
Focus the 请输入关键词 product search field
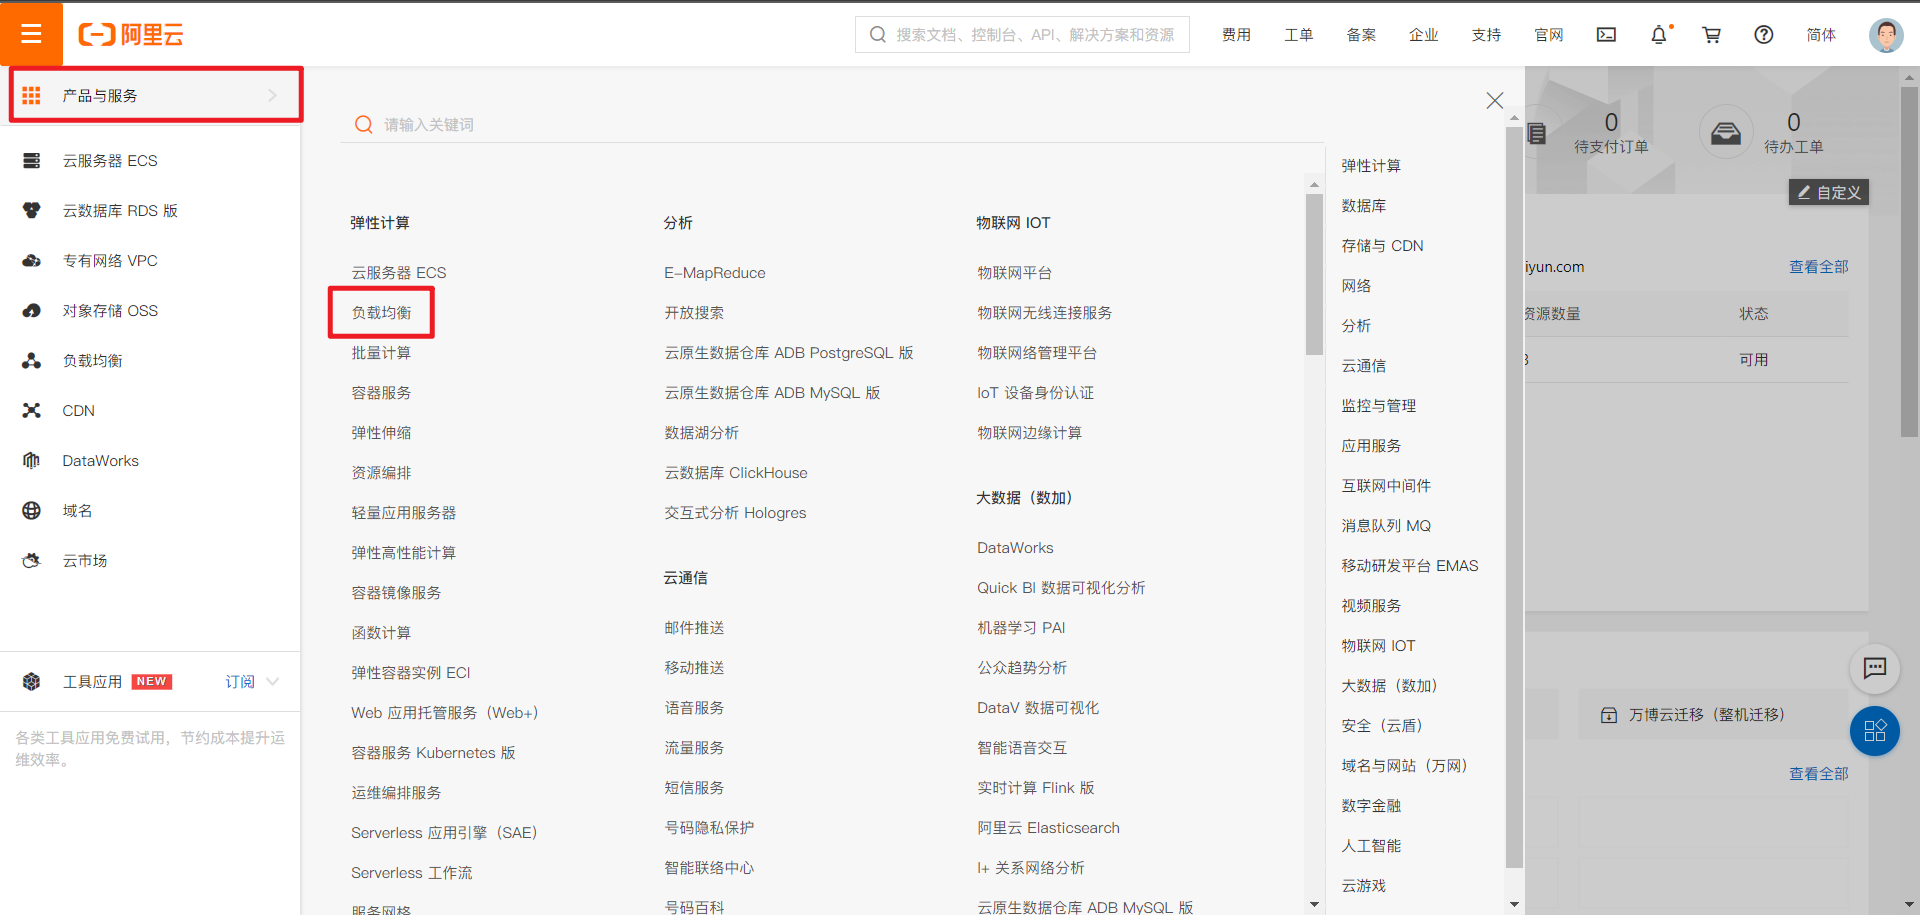tap(832, 125)
